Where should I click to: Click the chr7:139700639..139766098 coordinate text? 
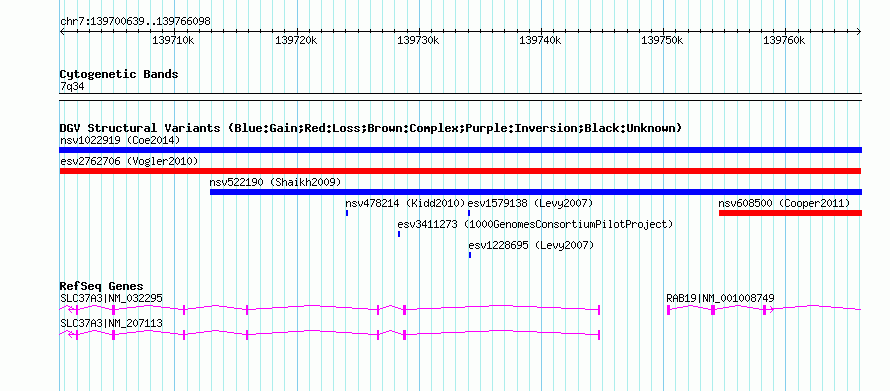tap(135, 22)
